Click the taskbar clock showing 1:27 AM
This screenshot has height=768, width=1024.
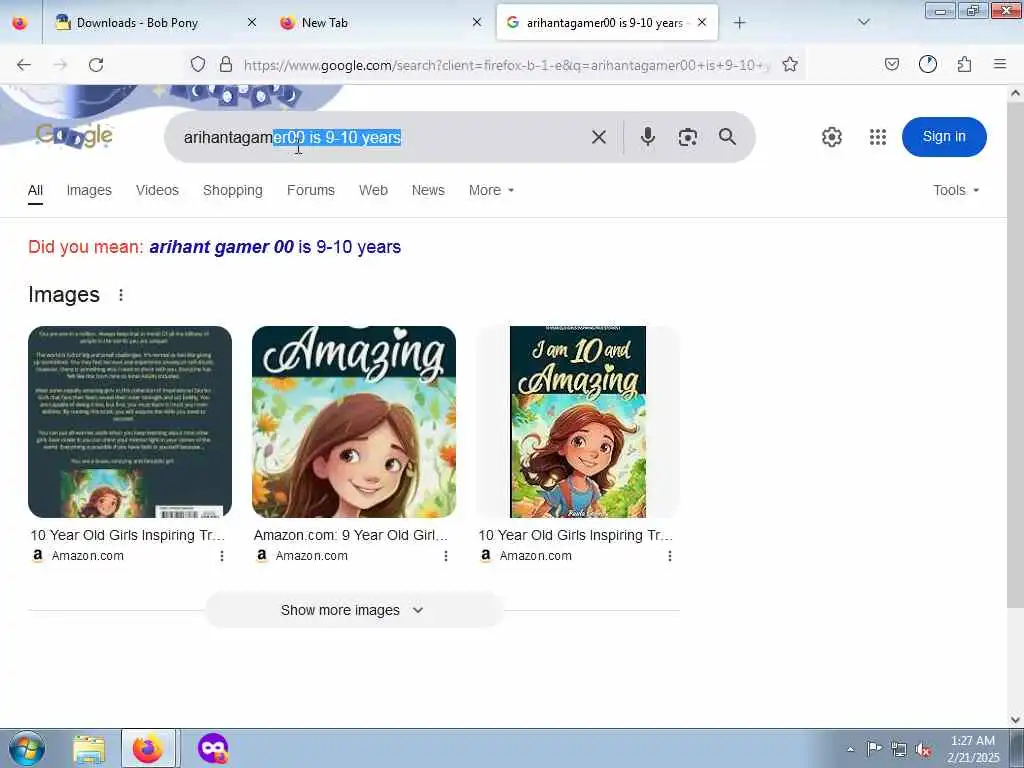click(973, 748)
